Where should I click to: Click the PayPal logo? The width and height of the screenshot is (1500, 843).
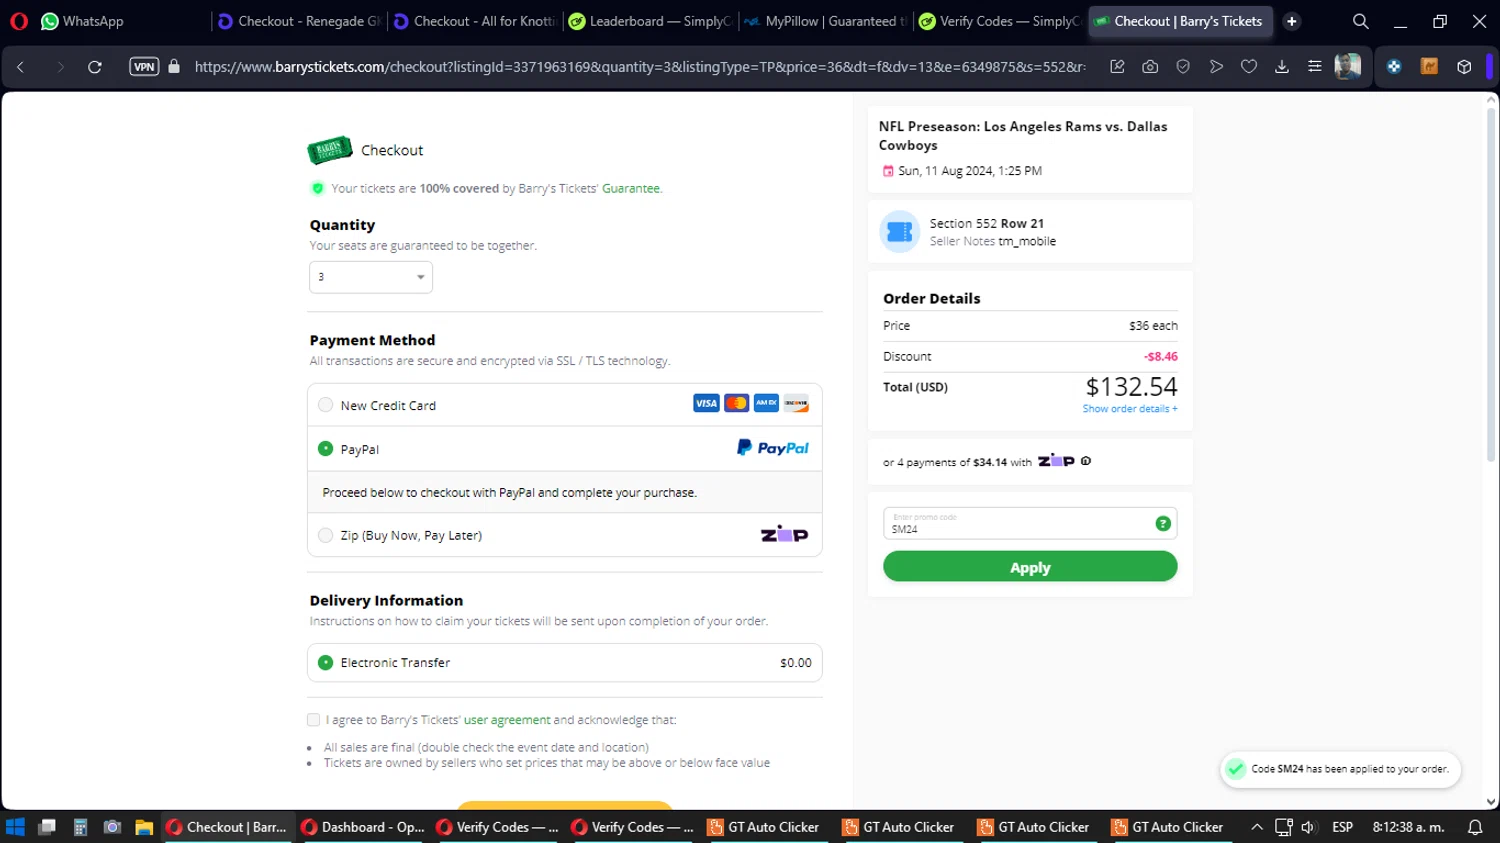773,448
